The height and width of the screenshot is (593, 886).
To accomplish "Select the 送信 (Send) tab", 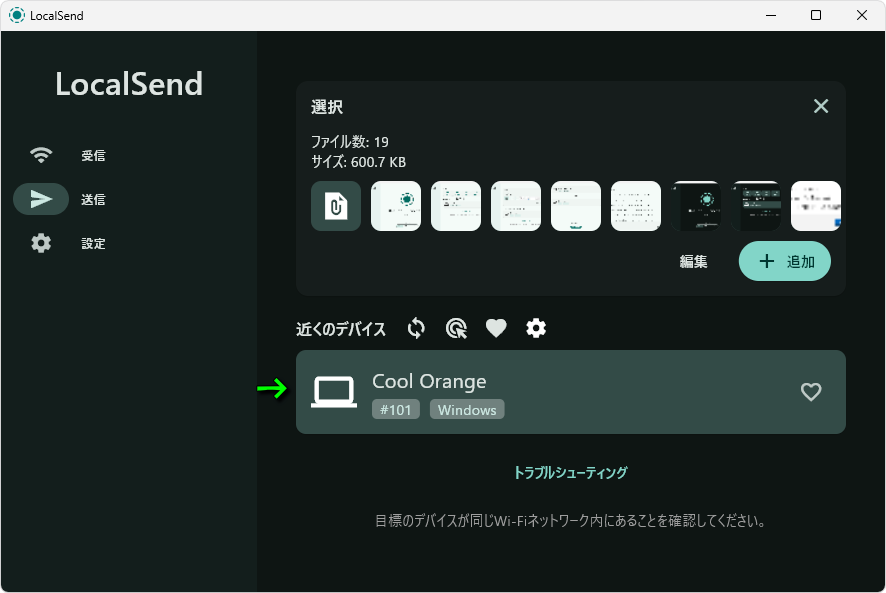I will (x=93, y=200).
